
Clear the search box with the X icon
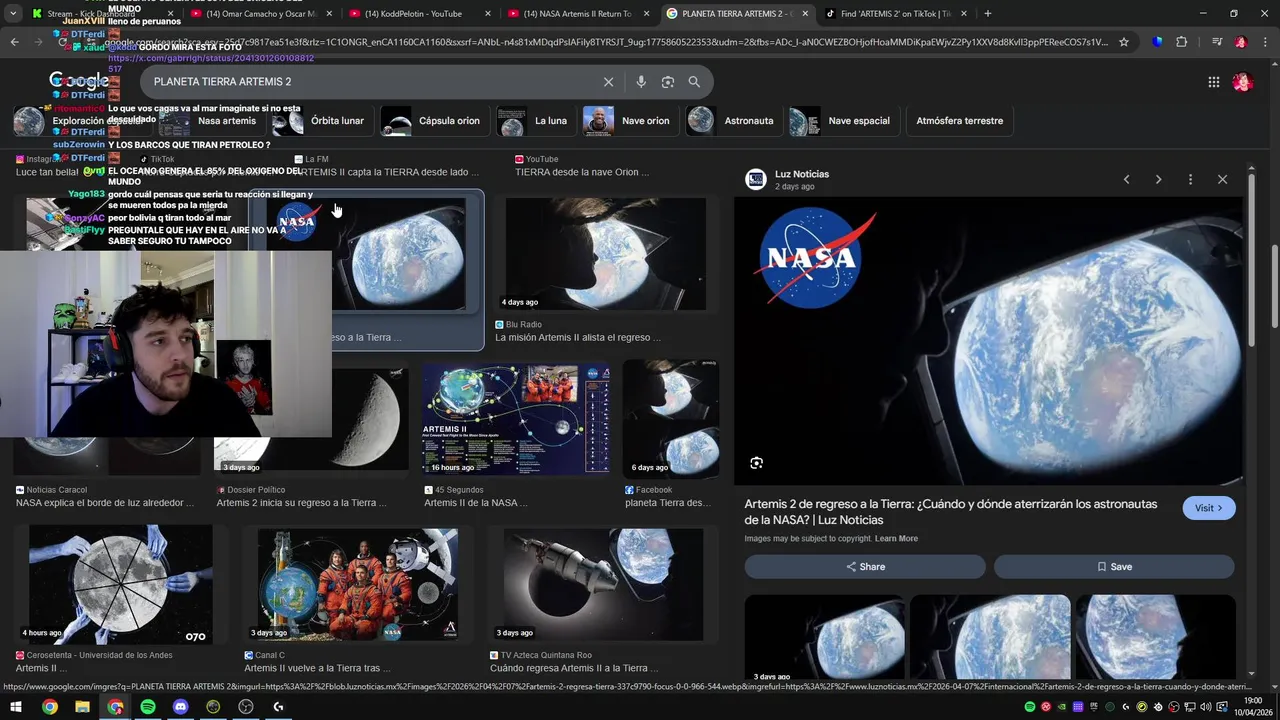pyautogui.click(x=608, y=82)
